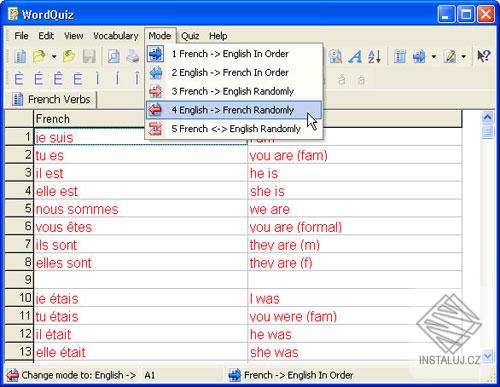Select the 'elles sont' cell
500x387 pixels.
click(141, 263)
